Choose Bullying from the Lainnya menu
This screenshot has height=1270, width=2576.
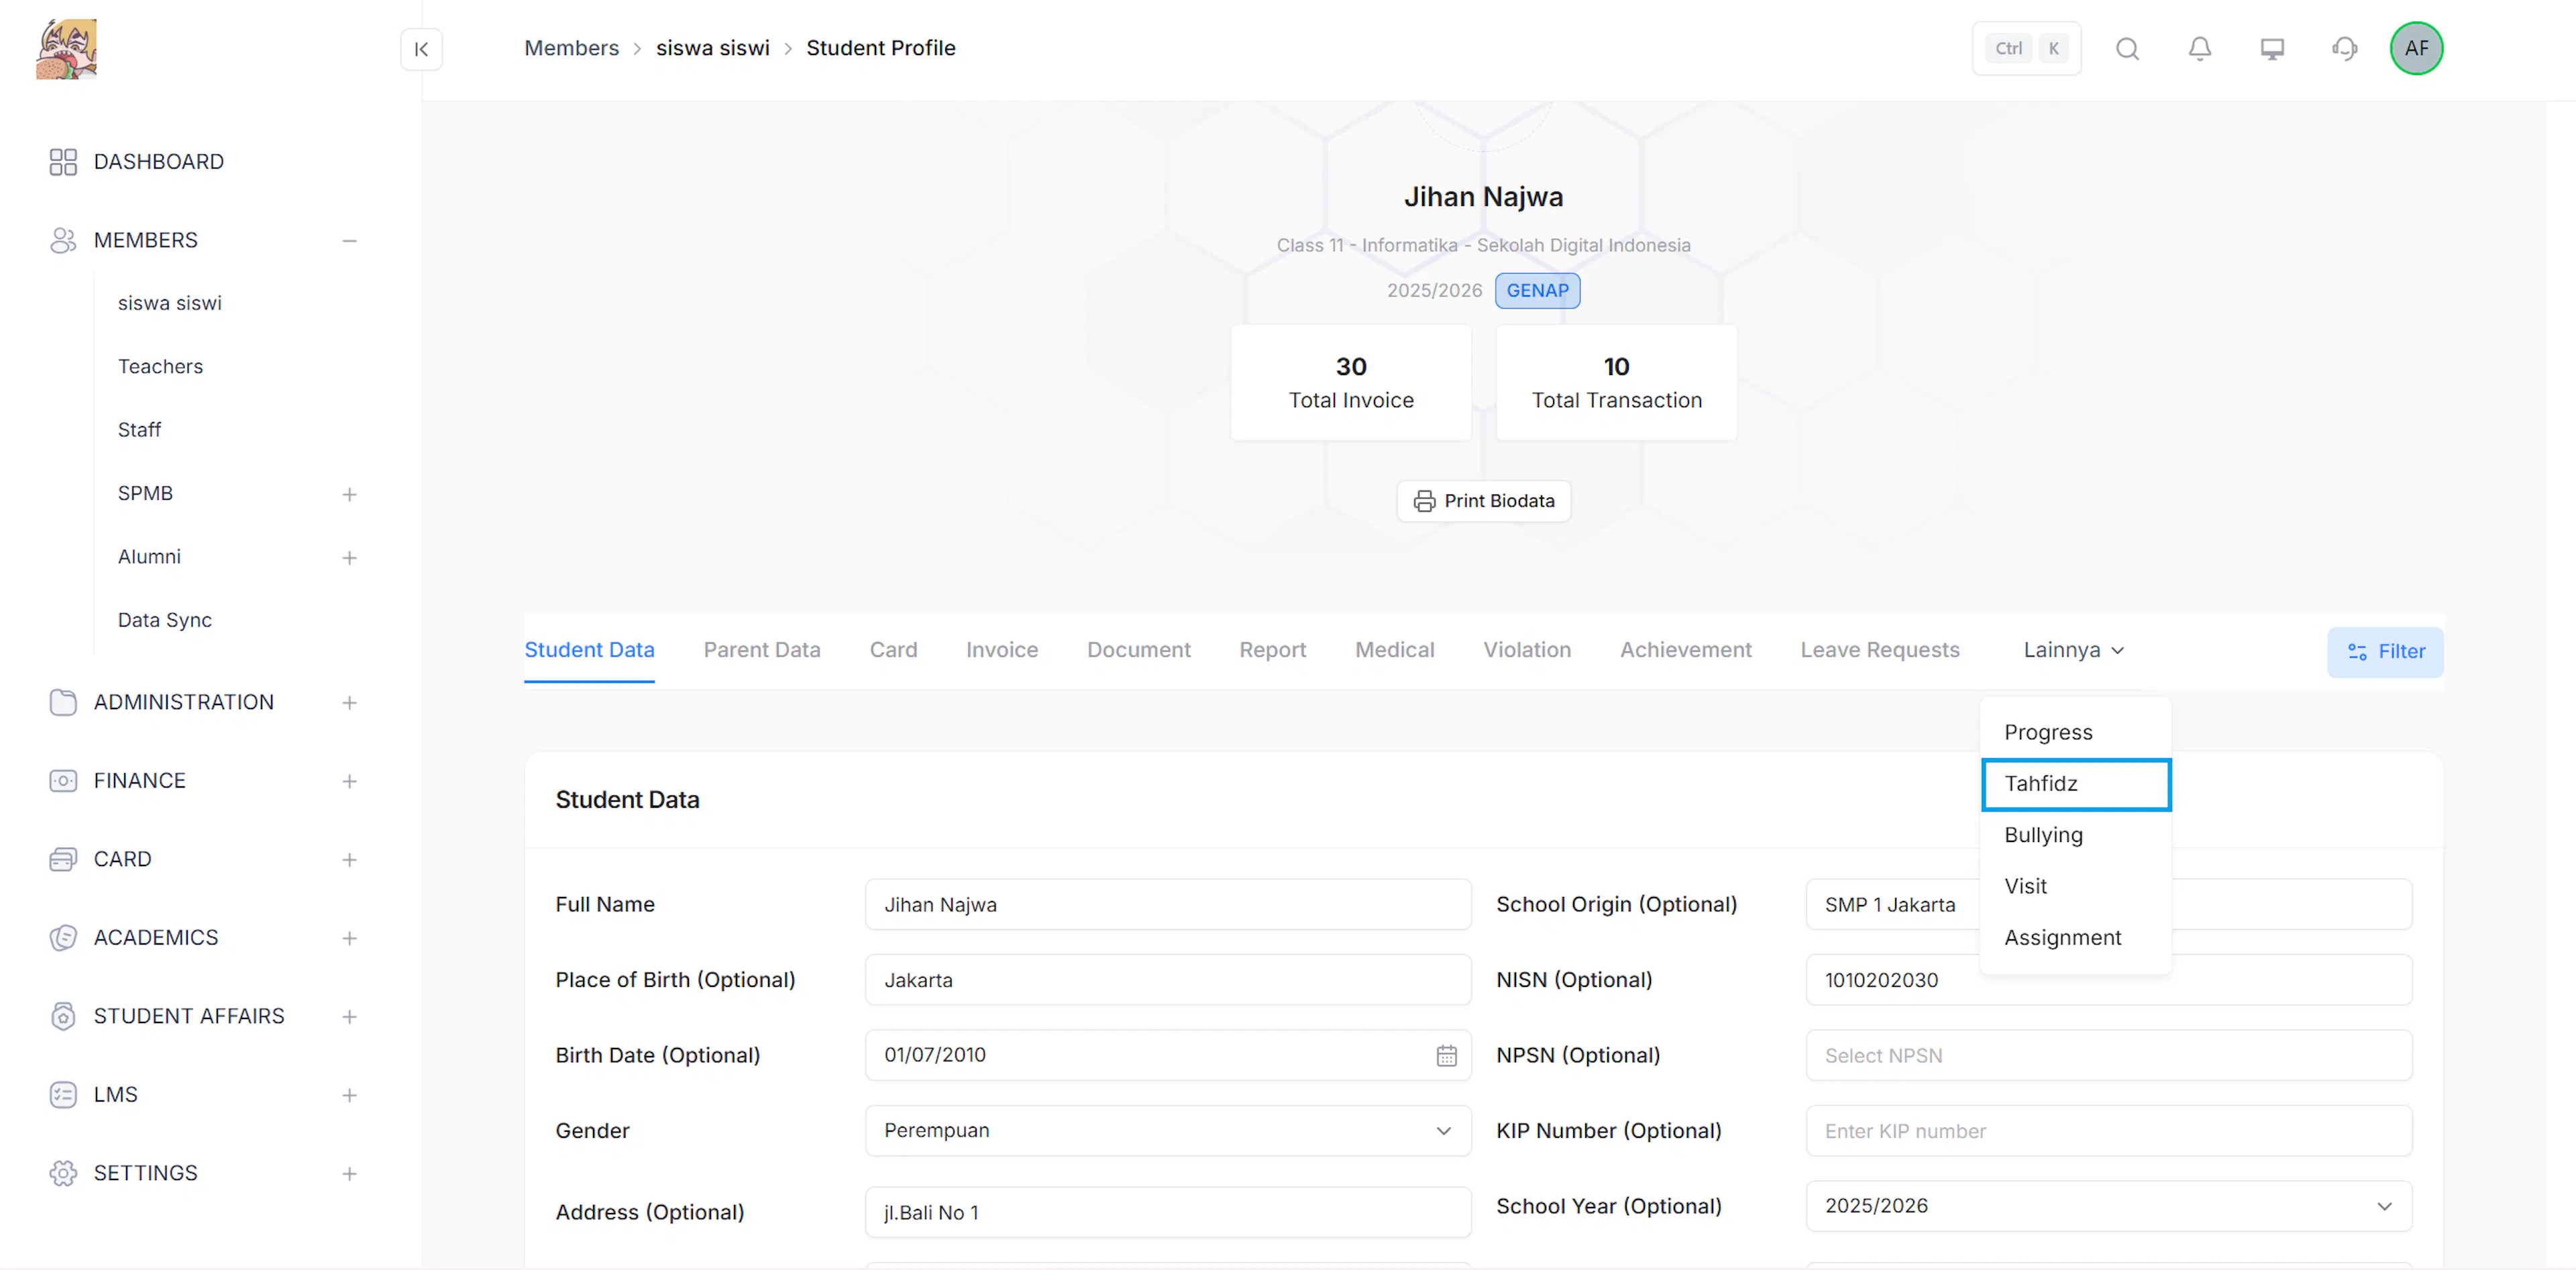(x=2075, y=835)
